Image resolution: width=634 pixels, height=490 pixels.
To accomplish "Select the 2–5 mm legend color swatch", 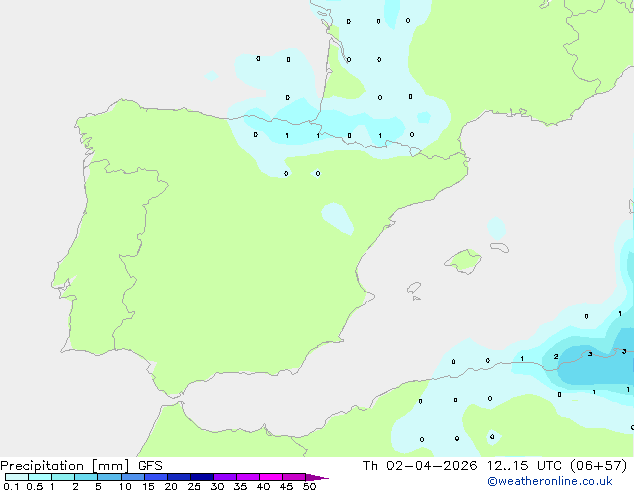I will pyautogui.click(x=86, y=477).
